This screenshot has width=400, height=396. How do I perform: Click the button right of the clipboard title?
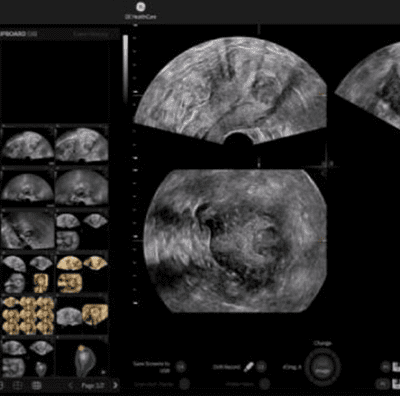click(91, 34)
